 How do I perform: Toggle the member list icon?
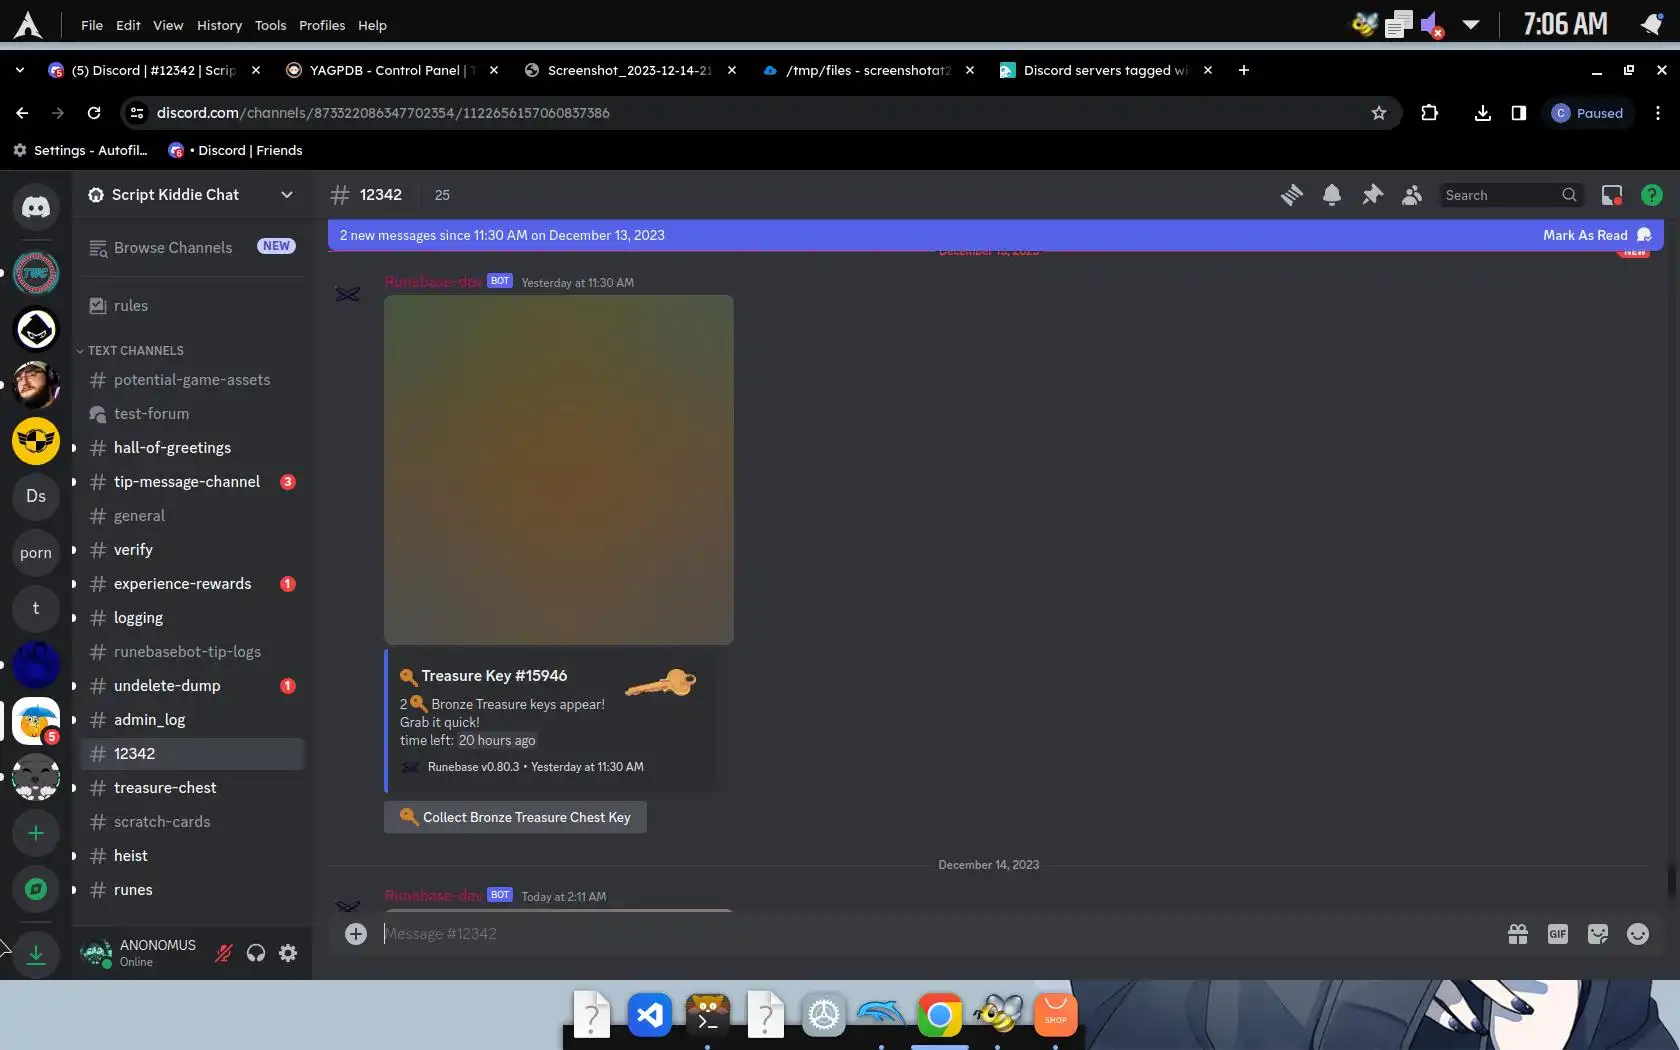1412,195
